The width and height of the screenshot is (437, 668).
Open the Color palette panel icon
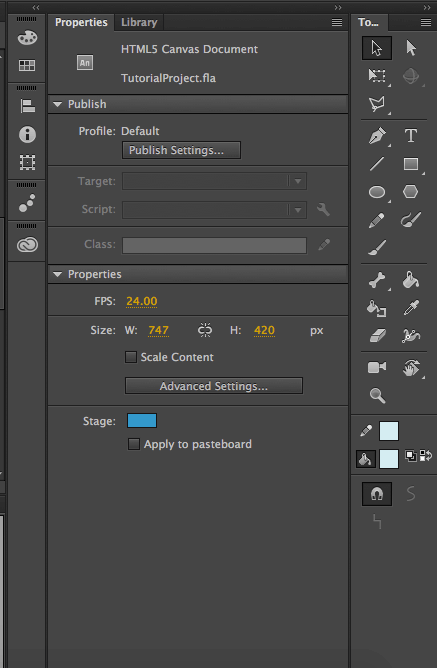coord(27,37)
